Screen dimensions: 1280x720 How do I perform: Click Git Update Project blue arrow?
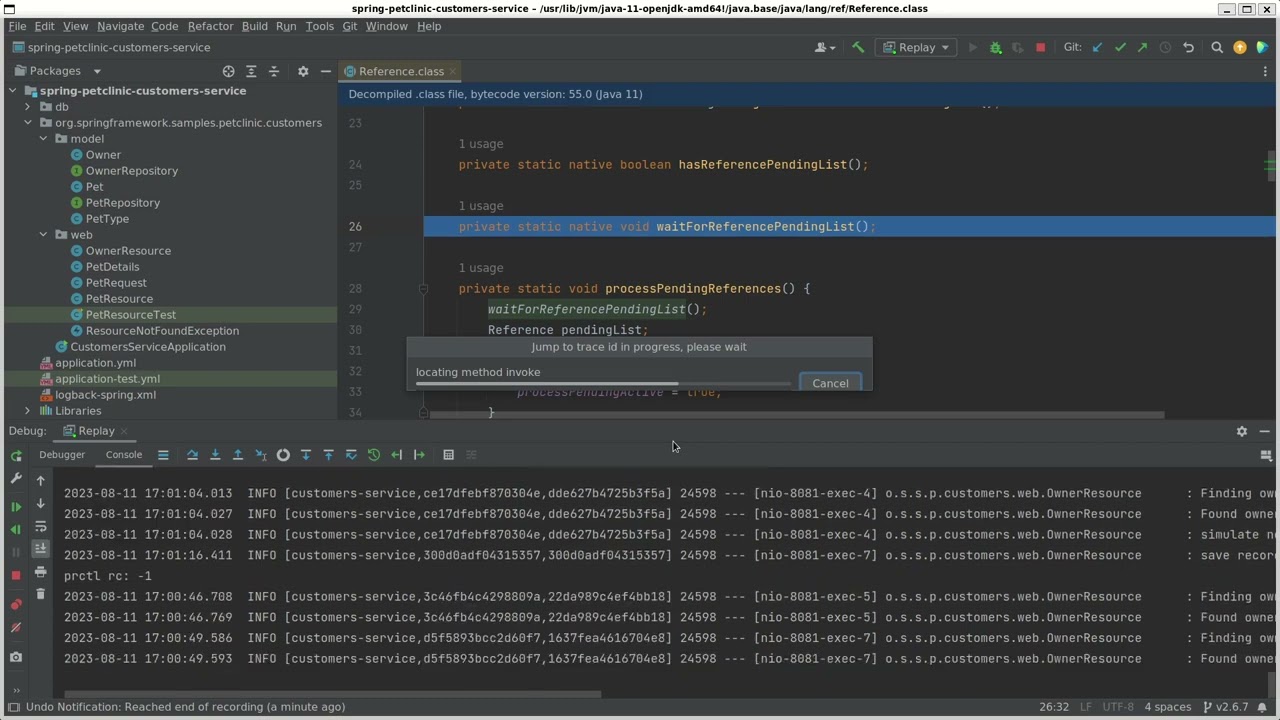click(x=1097, y=47)
